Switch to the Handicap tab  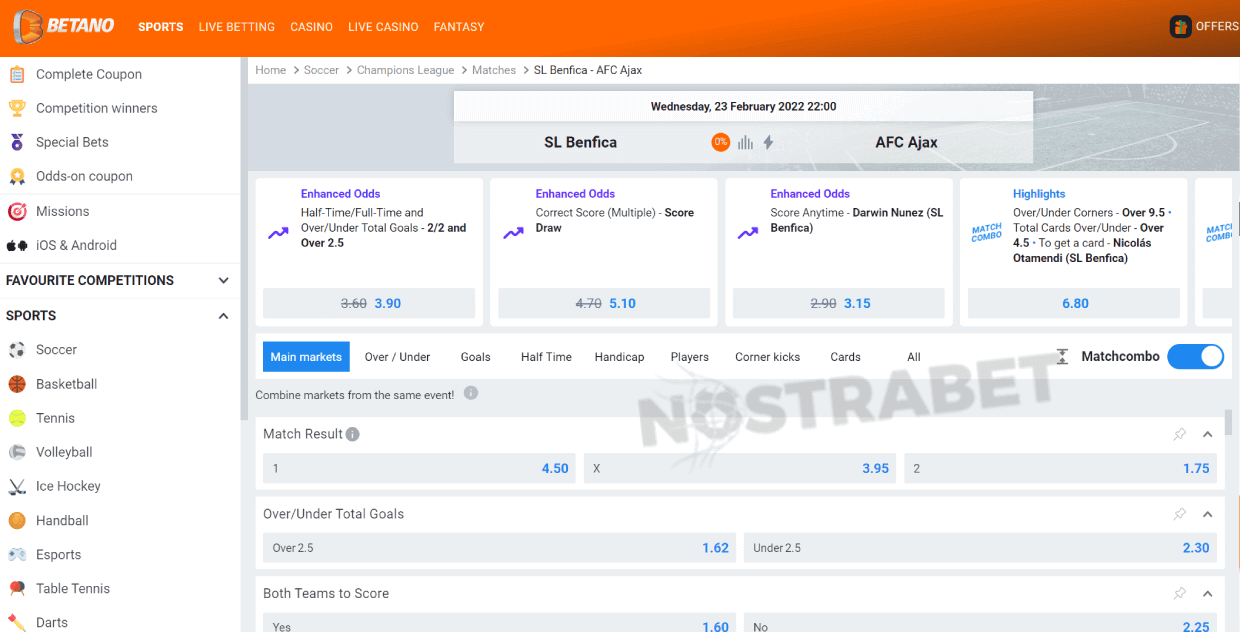(619, 357)
